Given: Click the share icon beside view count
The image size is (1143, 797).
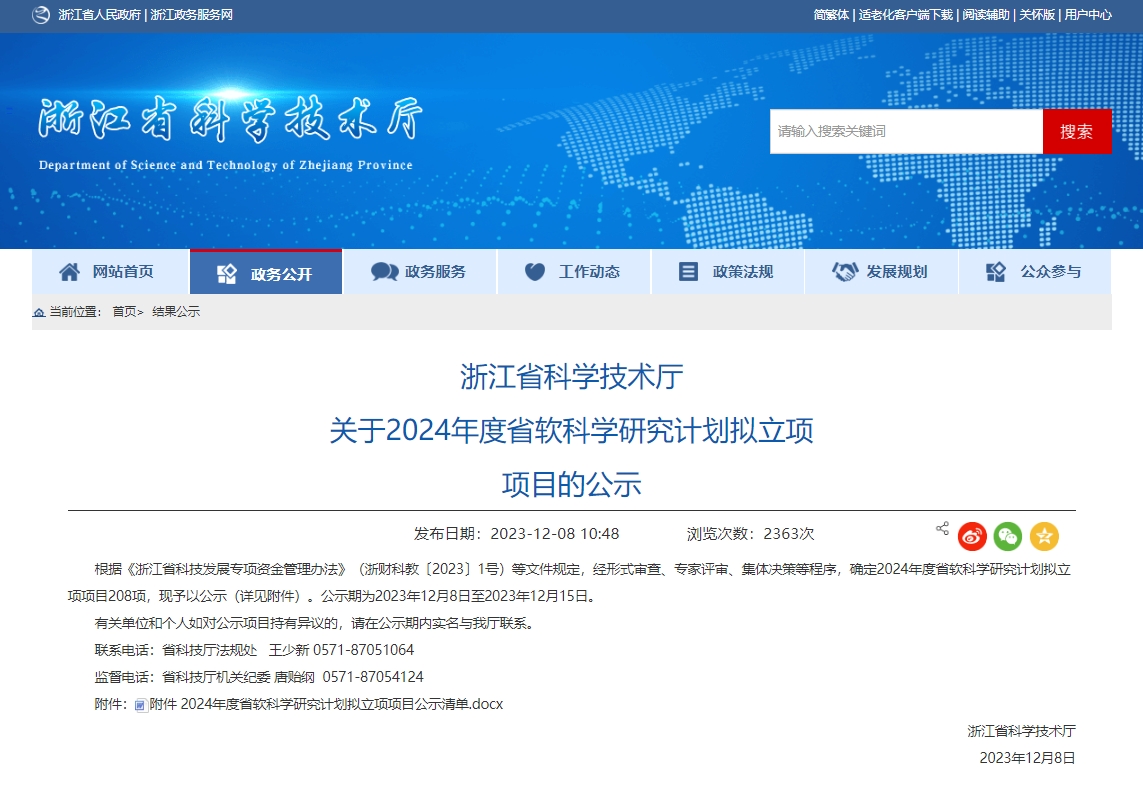Looking at the screenshot, I should (942, 528).
